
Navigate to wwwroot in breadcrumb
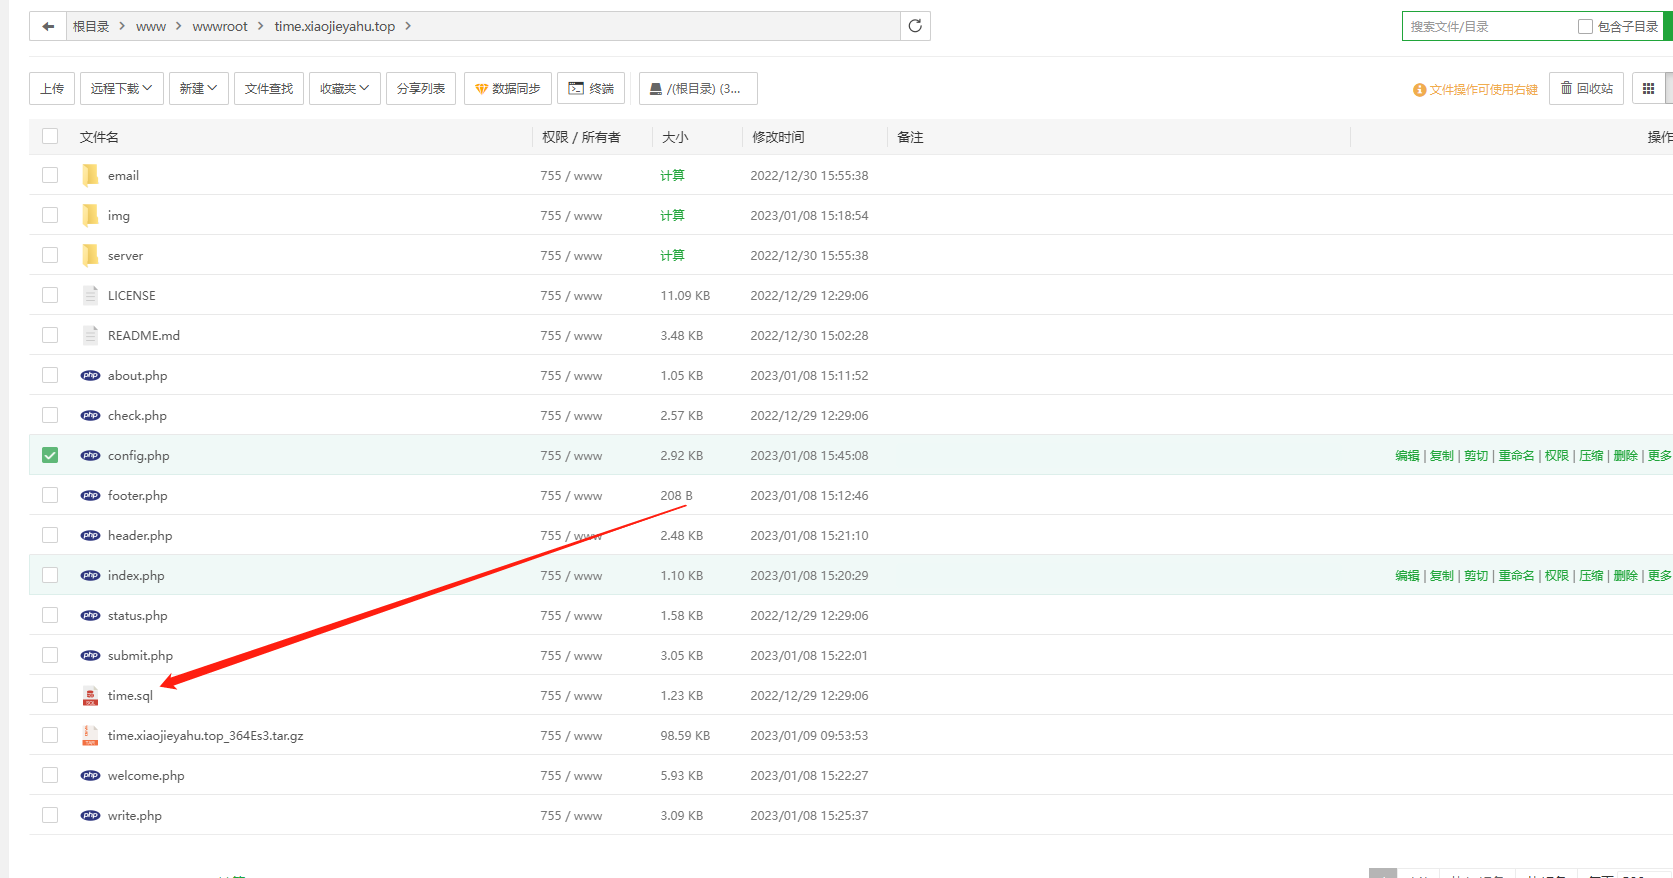click(220, 26)
